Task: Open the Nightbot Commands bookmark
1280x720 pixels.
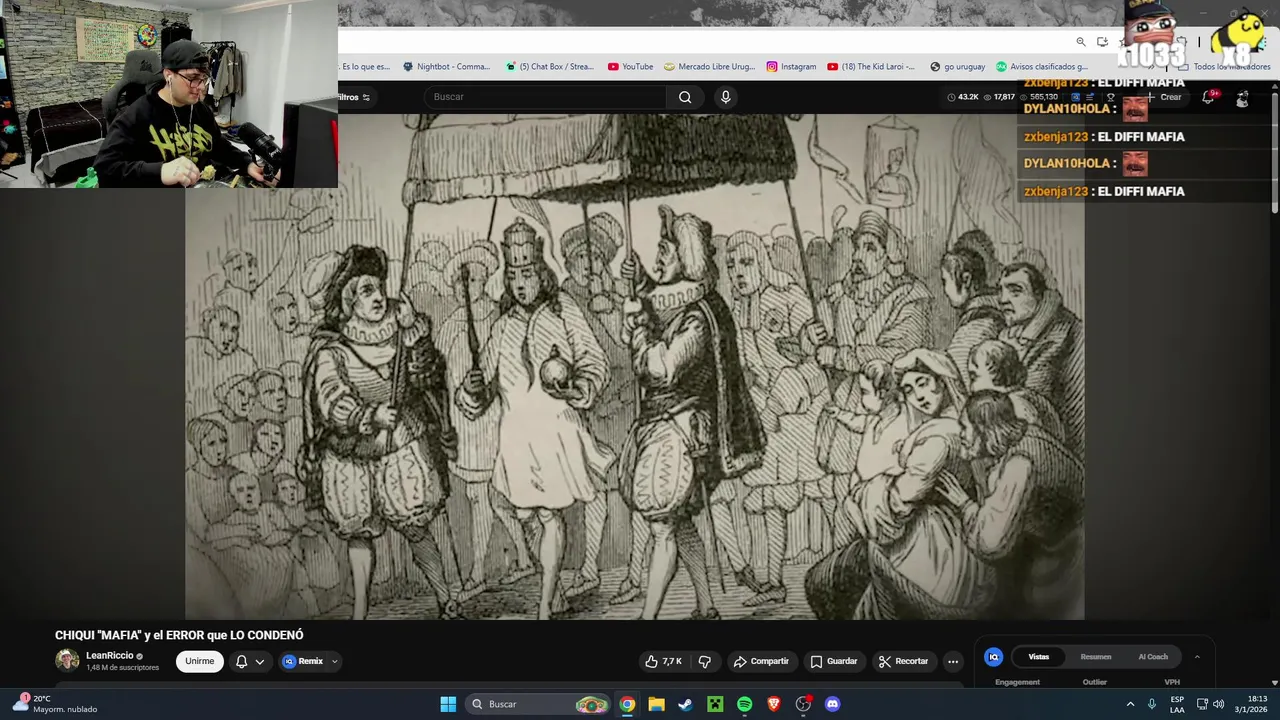Action: pyautogui.click(x=446, y=67)
